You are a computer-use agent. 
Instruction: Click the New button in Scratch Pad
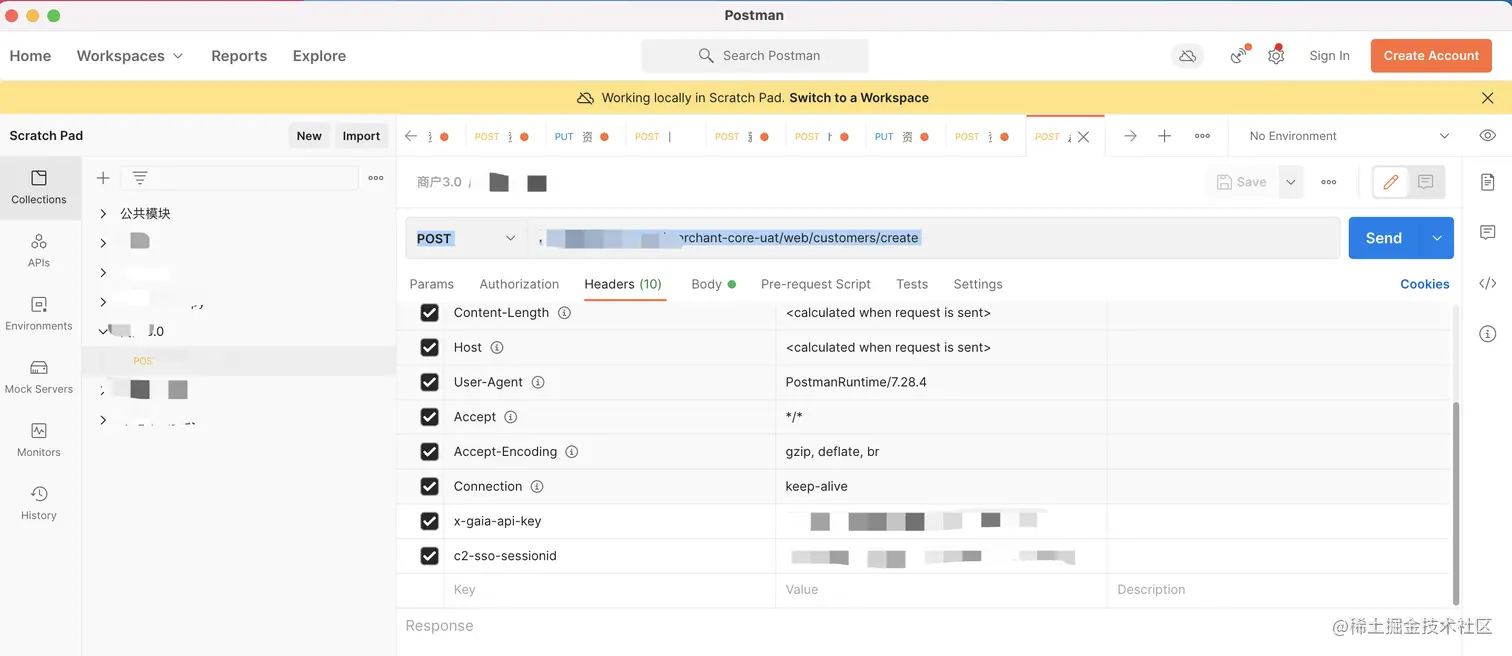point(309,136)
